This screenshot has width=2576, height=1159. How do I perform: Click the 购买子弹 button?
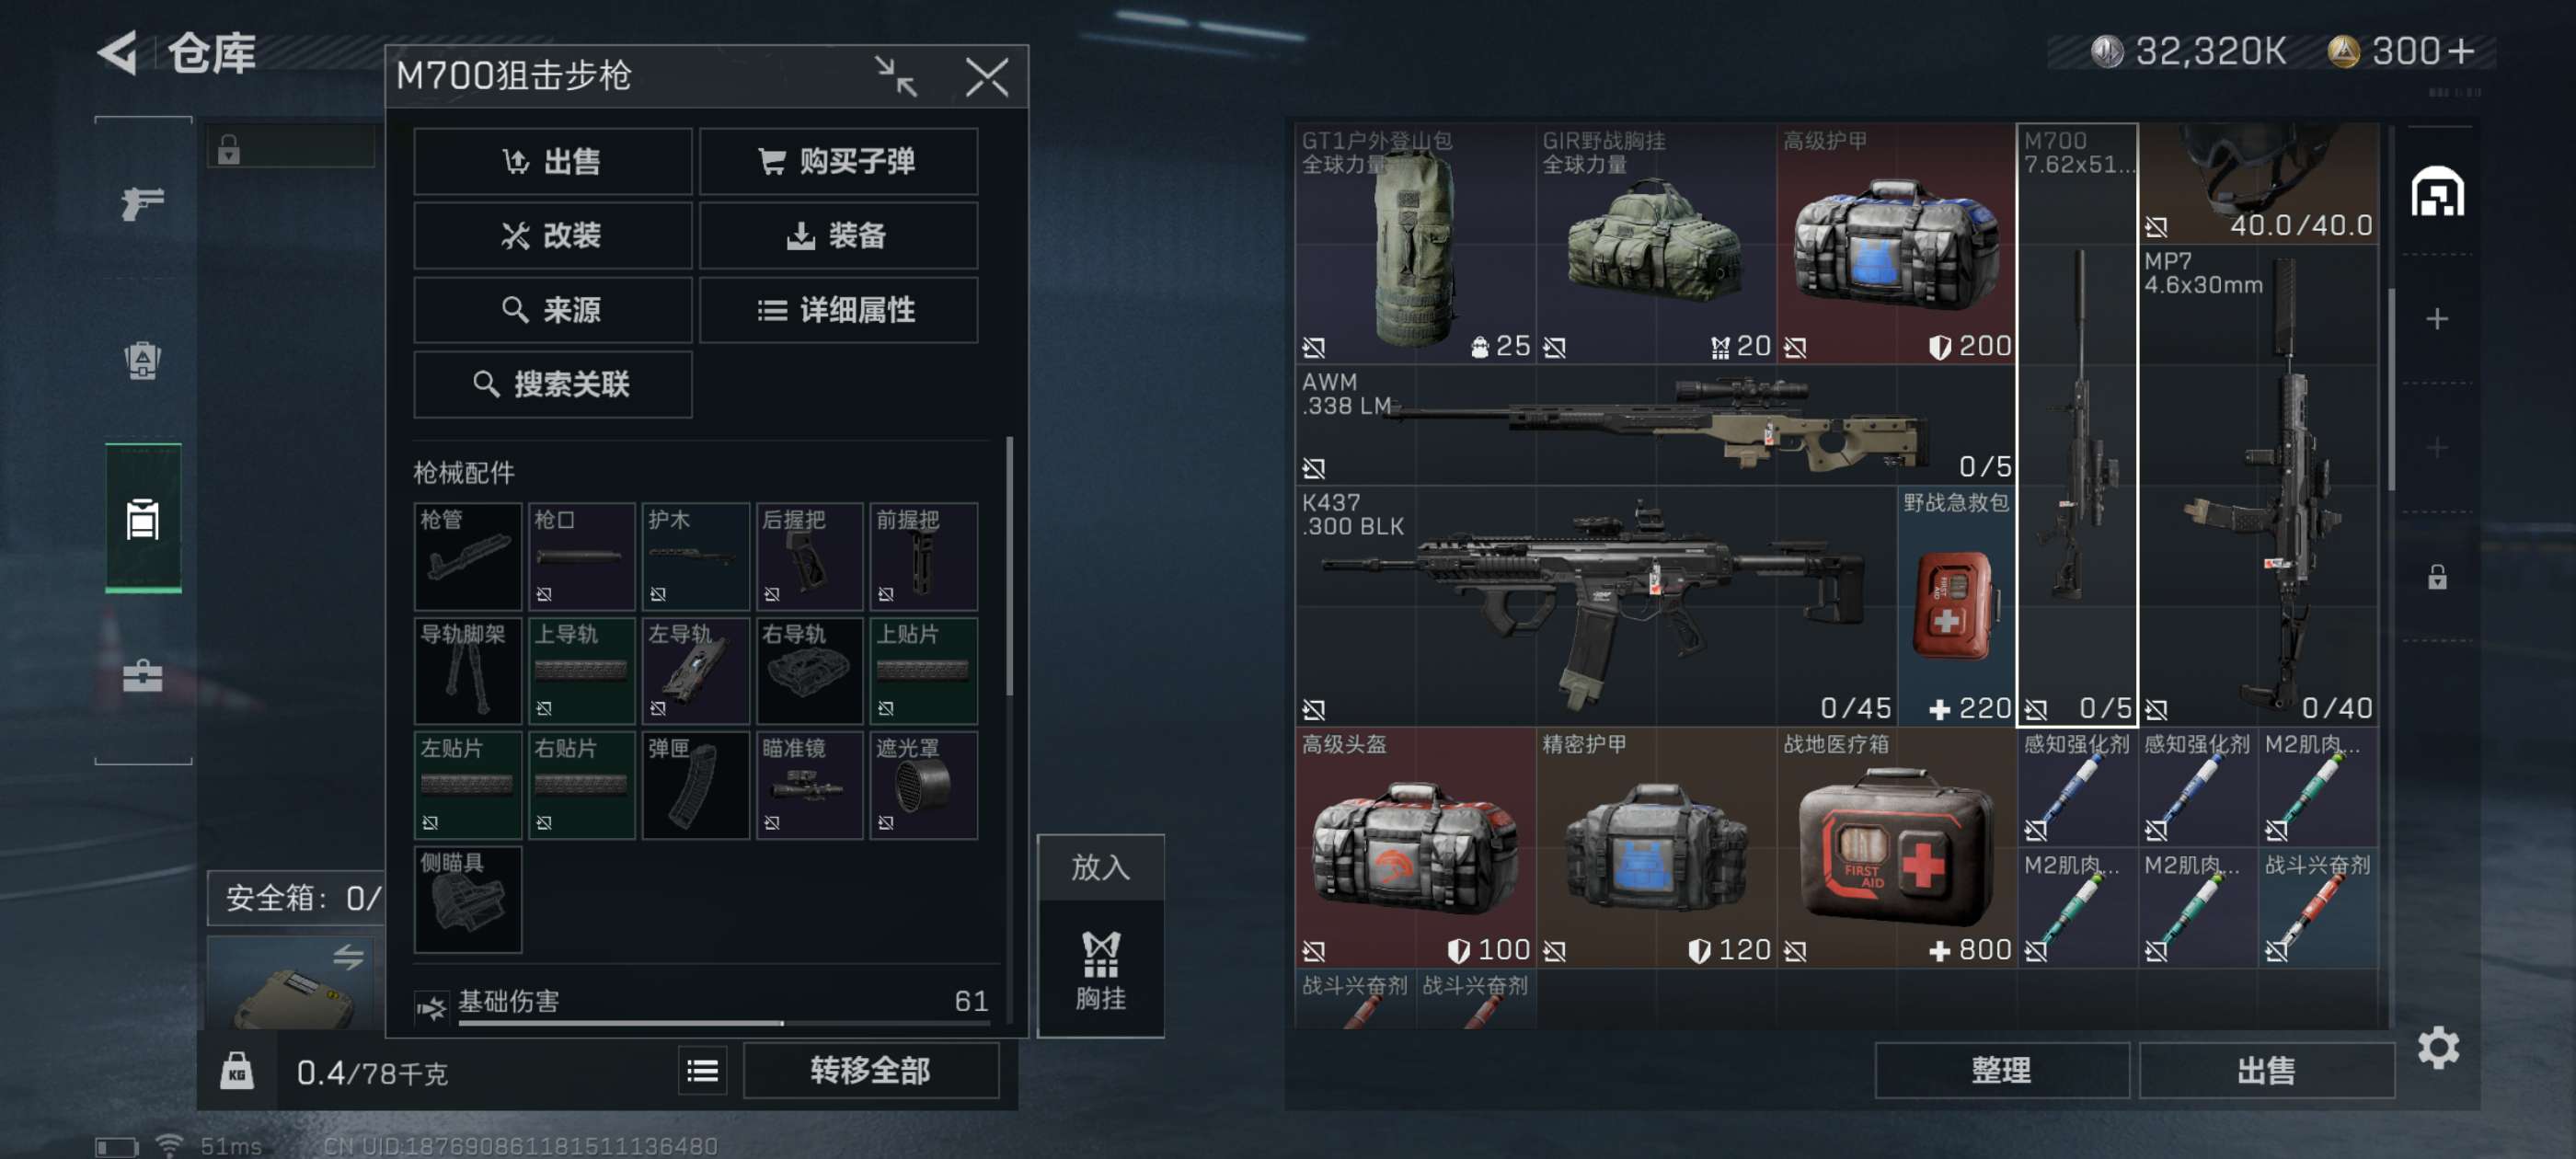tap(838, 161)
